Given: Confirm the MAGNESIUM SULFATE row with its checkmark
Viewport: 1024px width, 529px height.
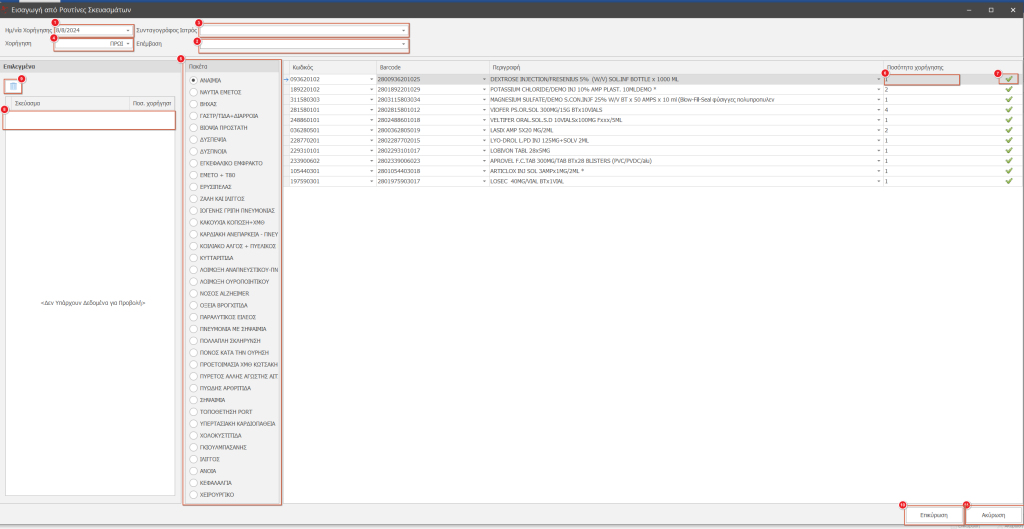Looking at the screenshot, I should [x=1009, y=100].
